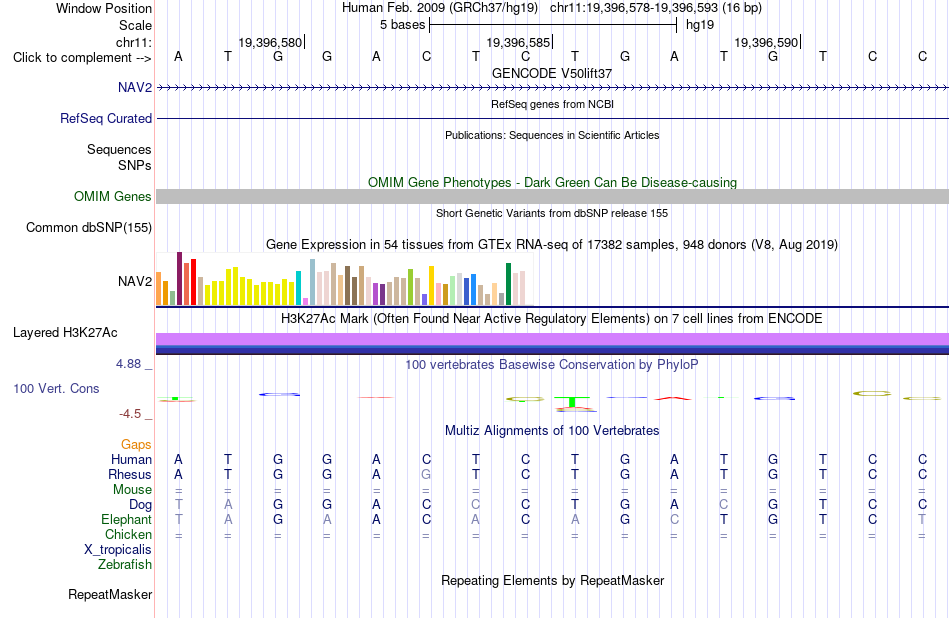The height and width of the screenshot is (618, 950).
Task: Open Common dbSNP(155) track settings
Action: (x=88, y=227)
